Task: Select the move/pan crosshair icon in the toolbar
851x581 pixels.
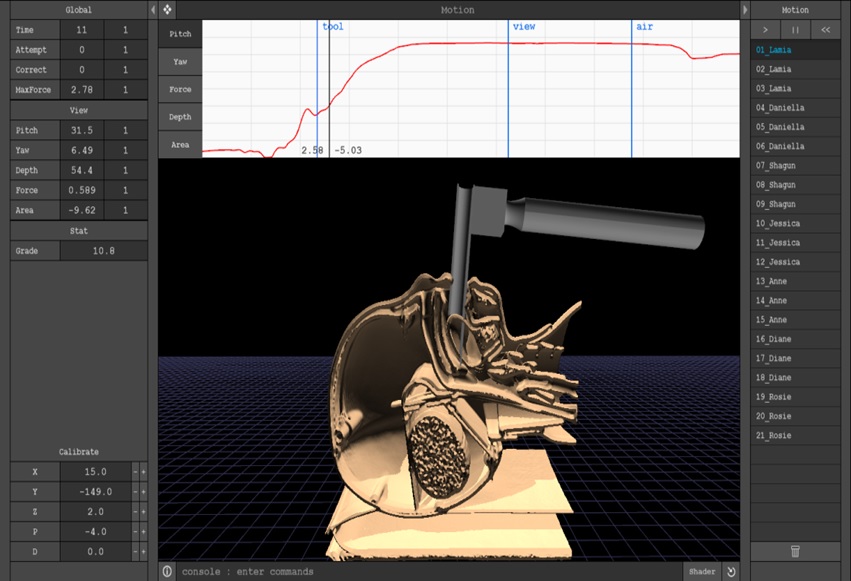Action: pos(166,9)
